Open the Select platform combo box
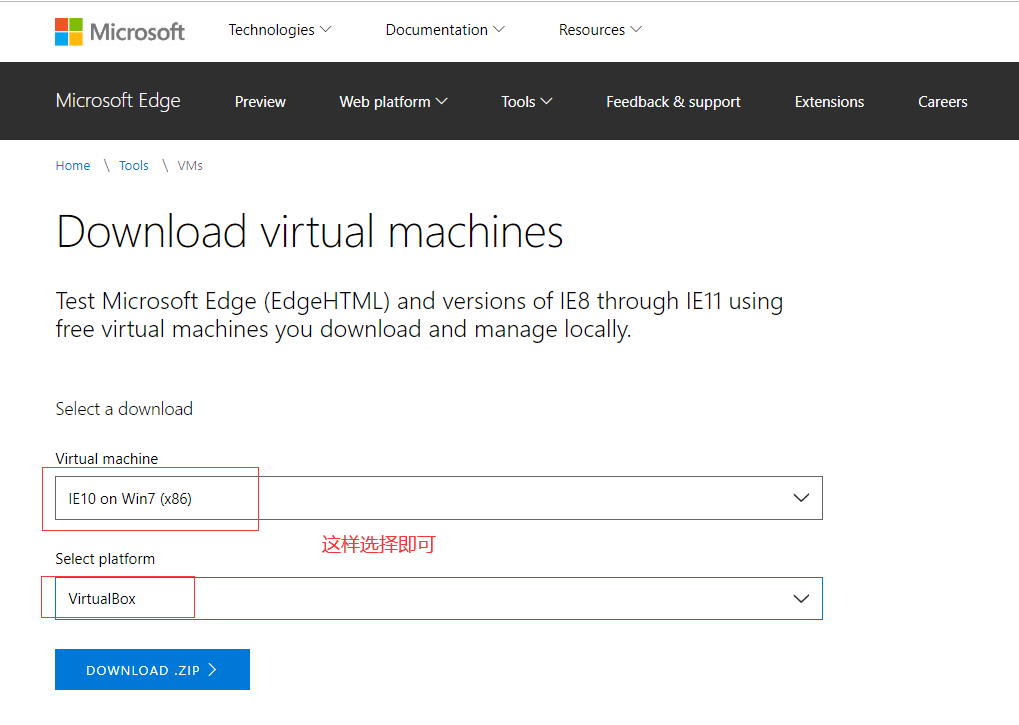Screen dimensions: 1019x725 click(x=439, y=598)
